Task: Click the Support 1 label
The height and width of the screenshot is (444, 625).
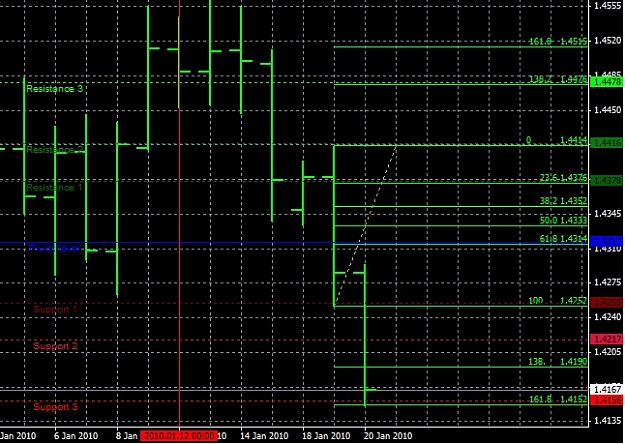Action: pos(55,309)
